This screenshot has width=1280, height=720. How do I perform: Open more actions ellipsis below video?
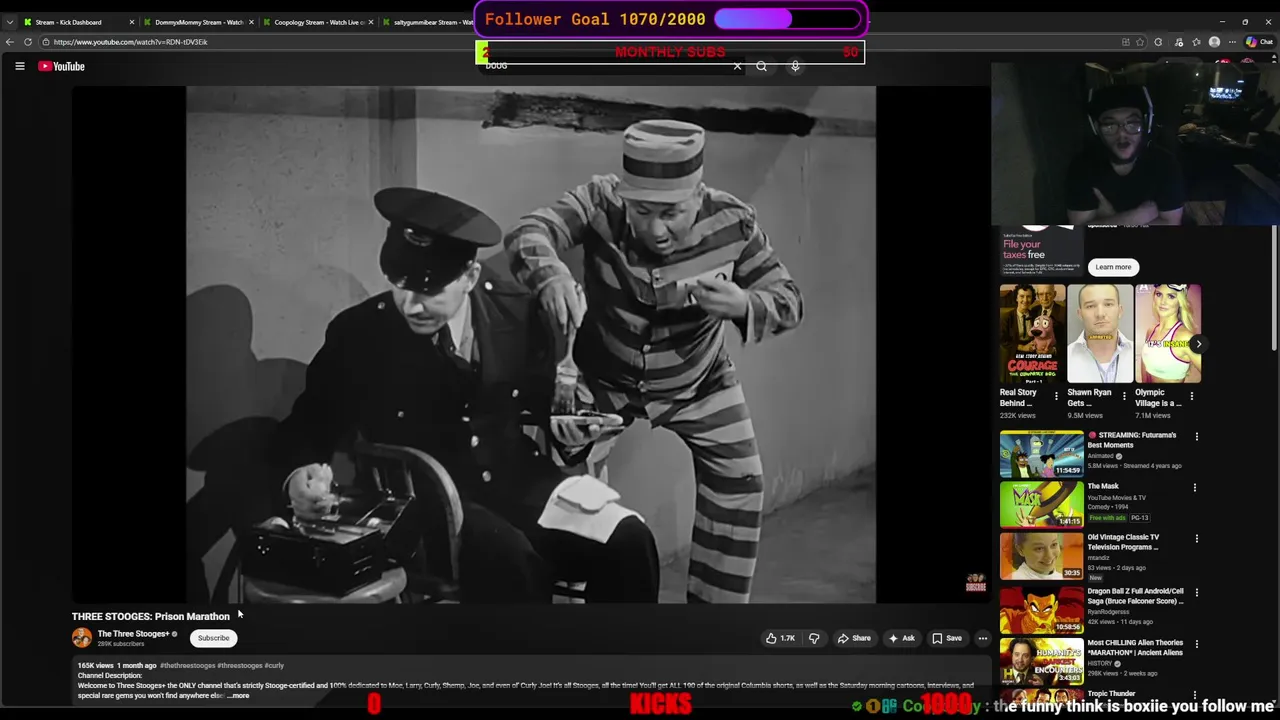[982, 638]
